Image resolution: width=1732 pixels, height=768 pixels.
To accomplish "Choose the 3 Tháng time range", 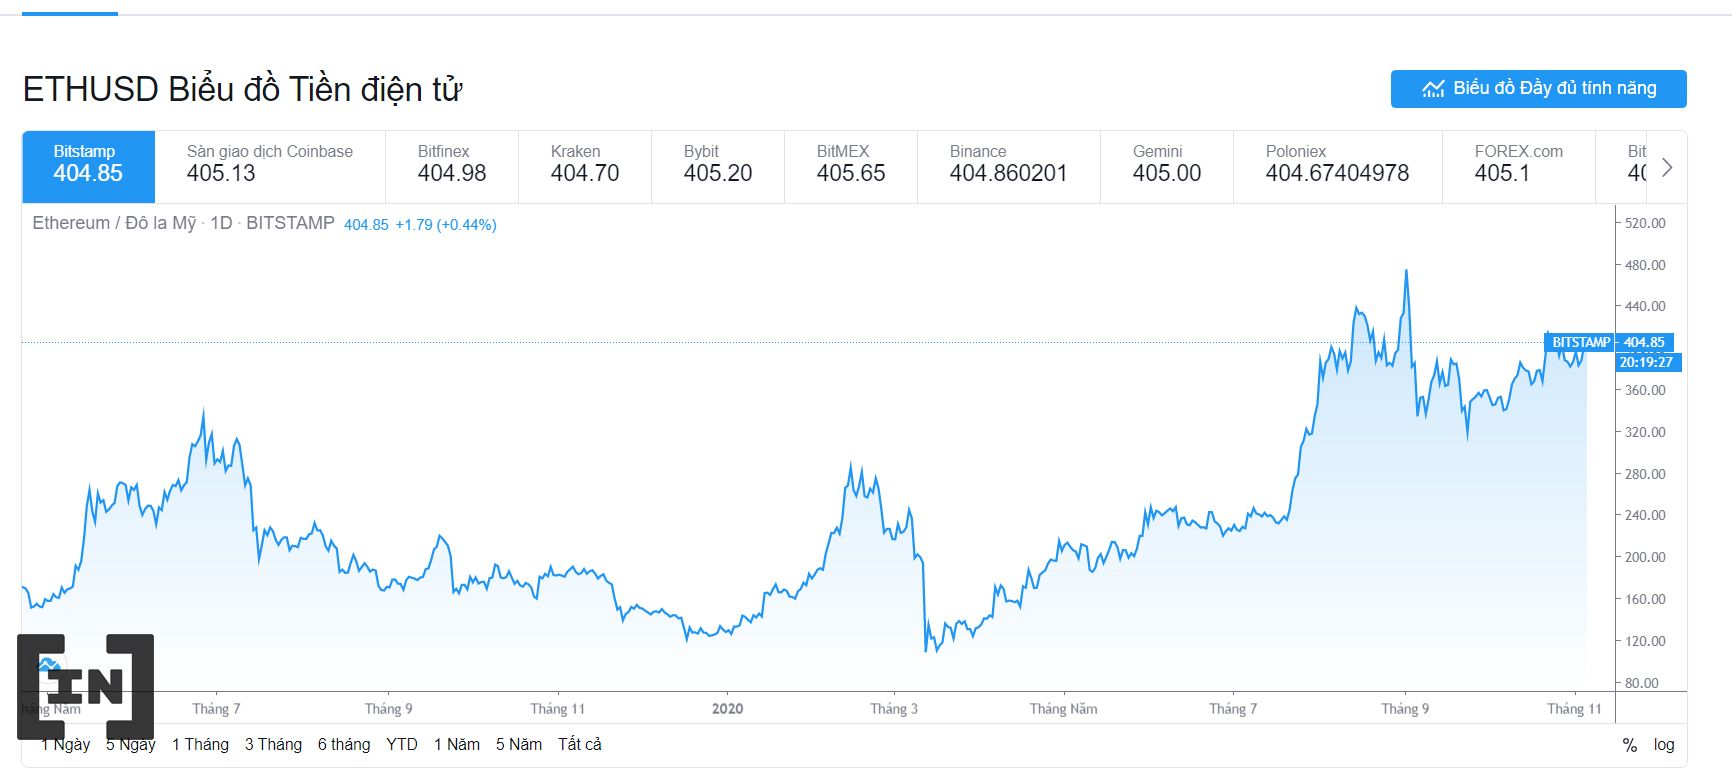I will [273, 745].
